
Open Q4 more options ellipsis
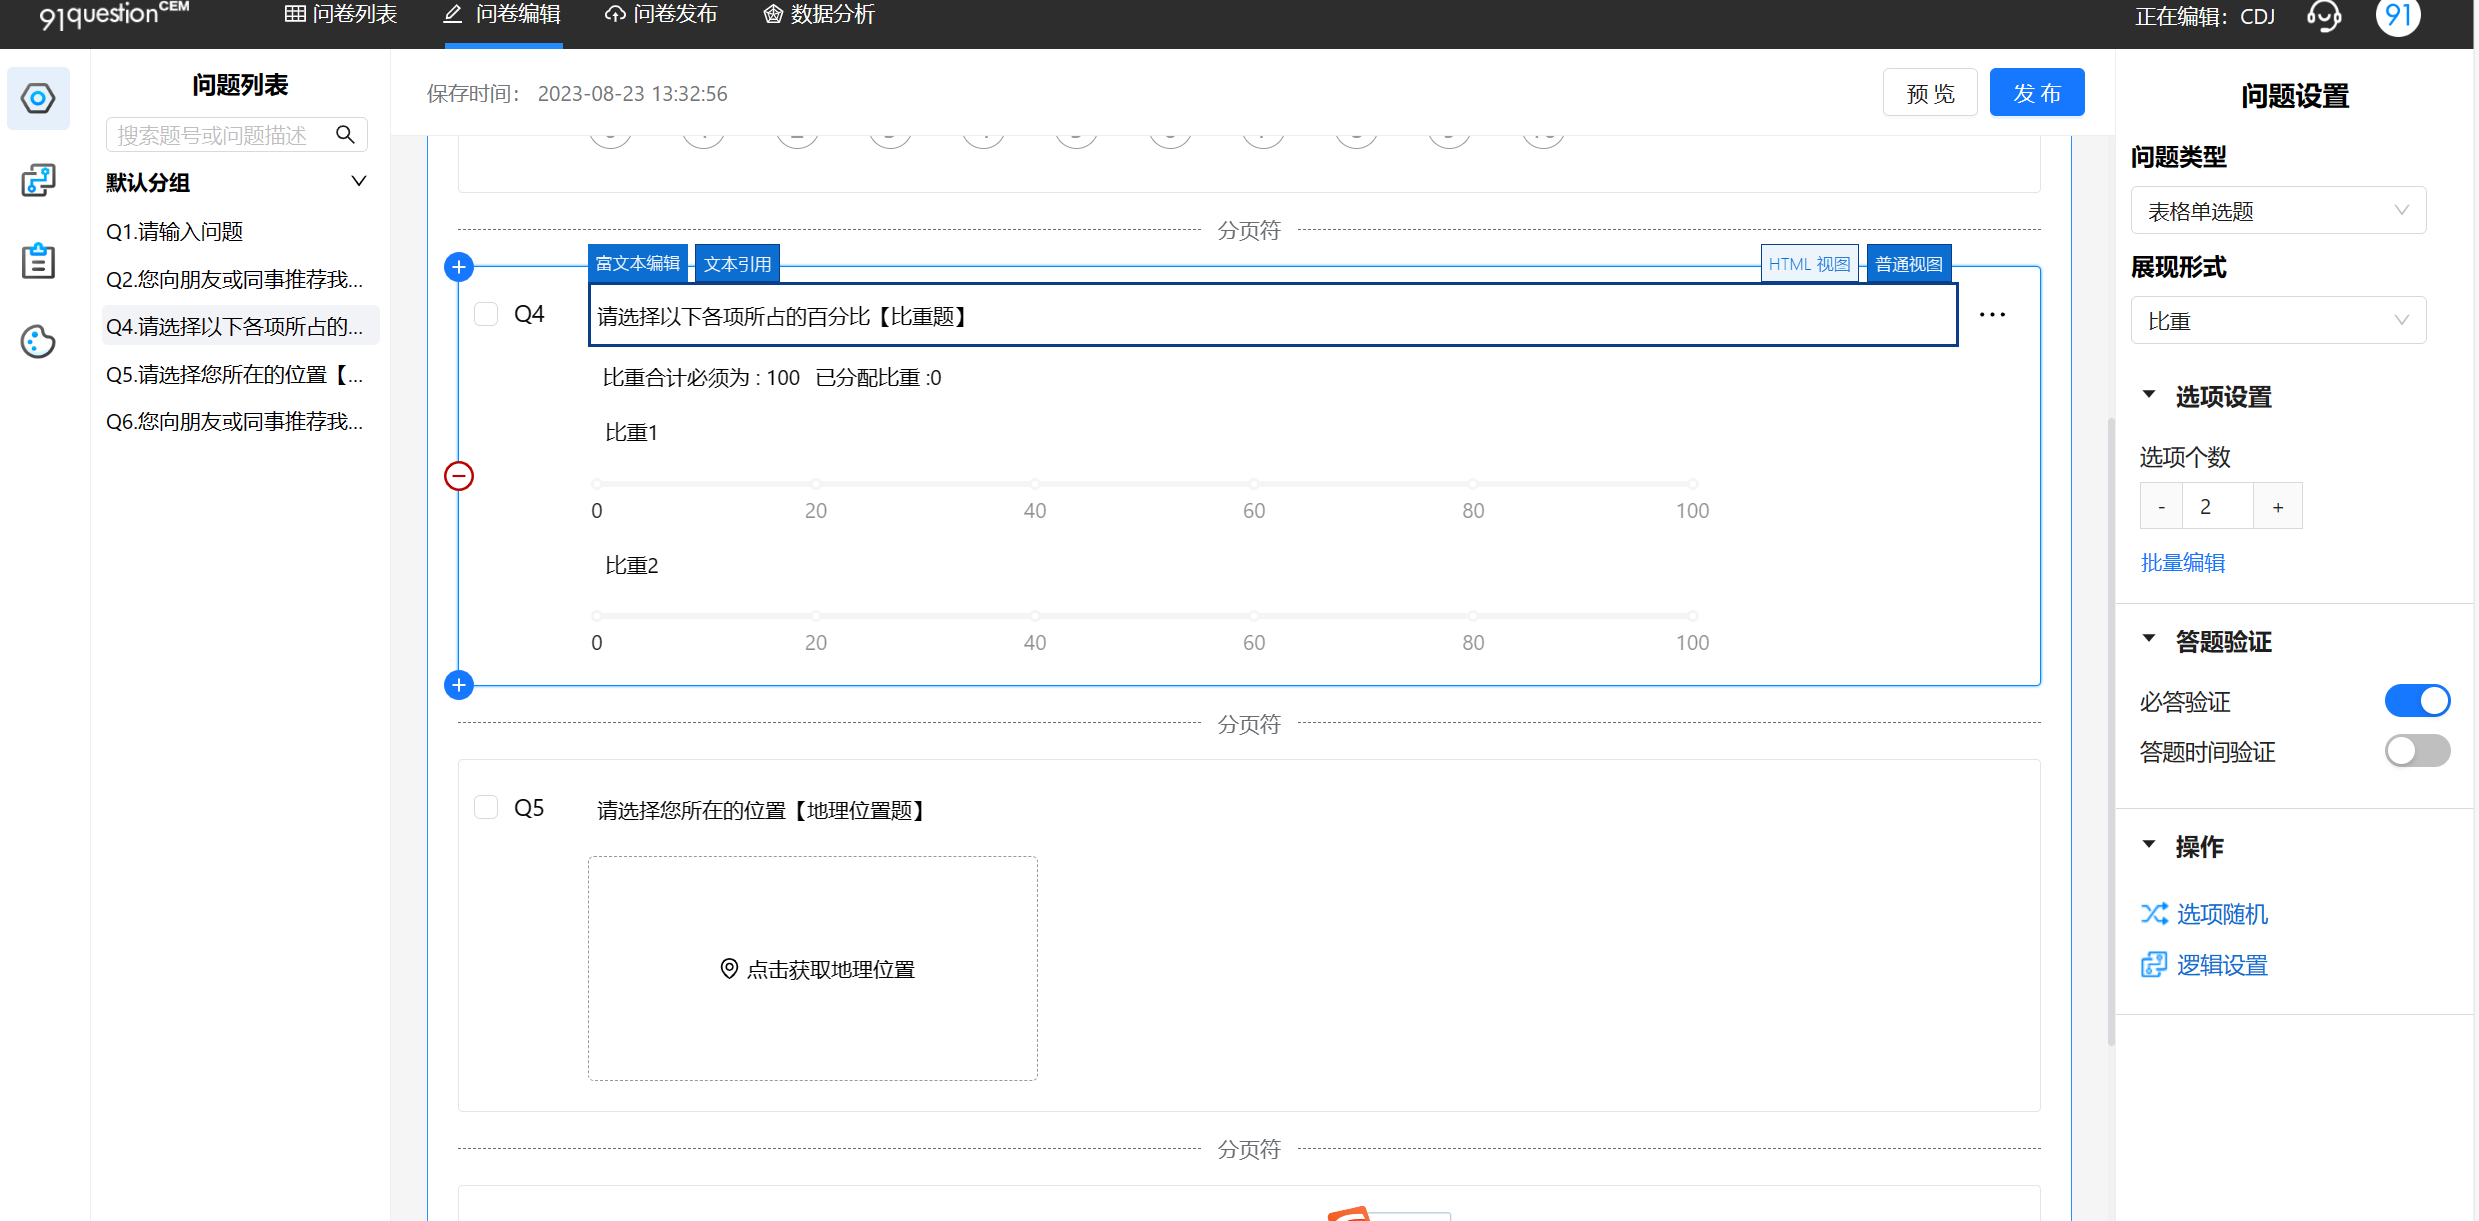point(1992,315)
